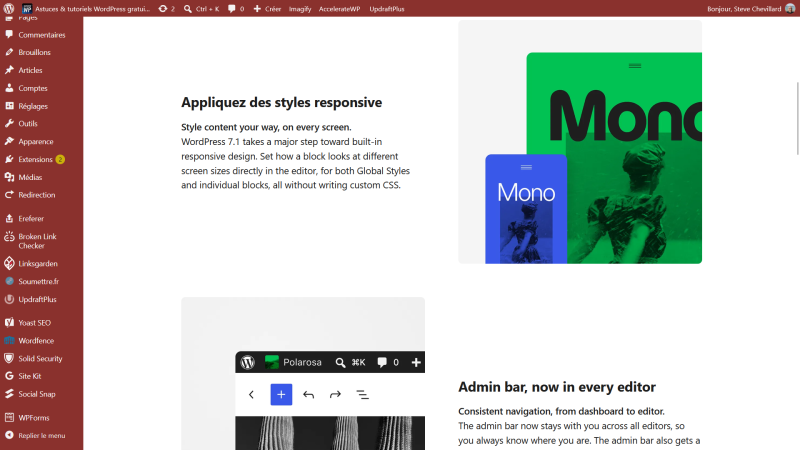Image resolution: width=800 pixels, height=450 pixels.
Task: Click the Commentaires speech bubble icon
Action: [x=9, y=34]
